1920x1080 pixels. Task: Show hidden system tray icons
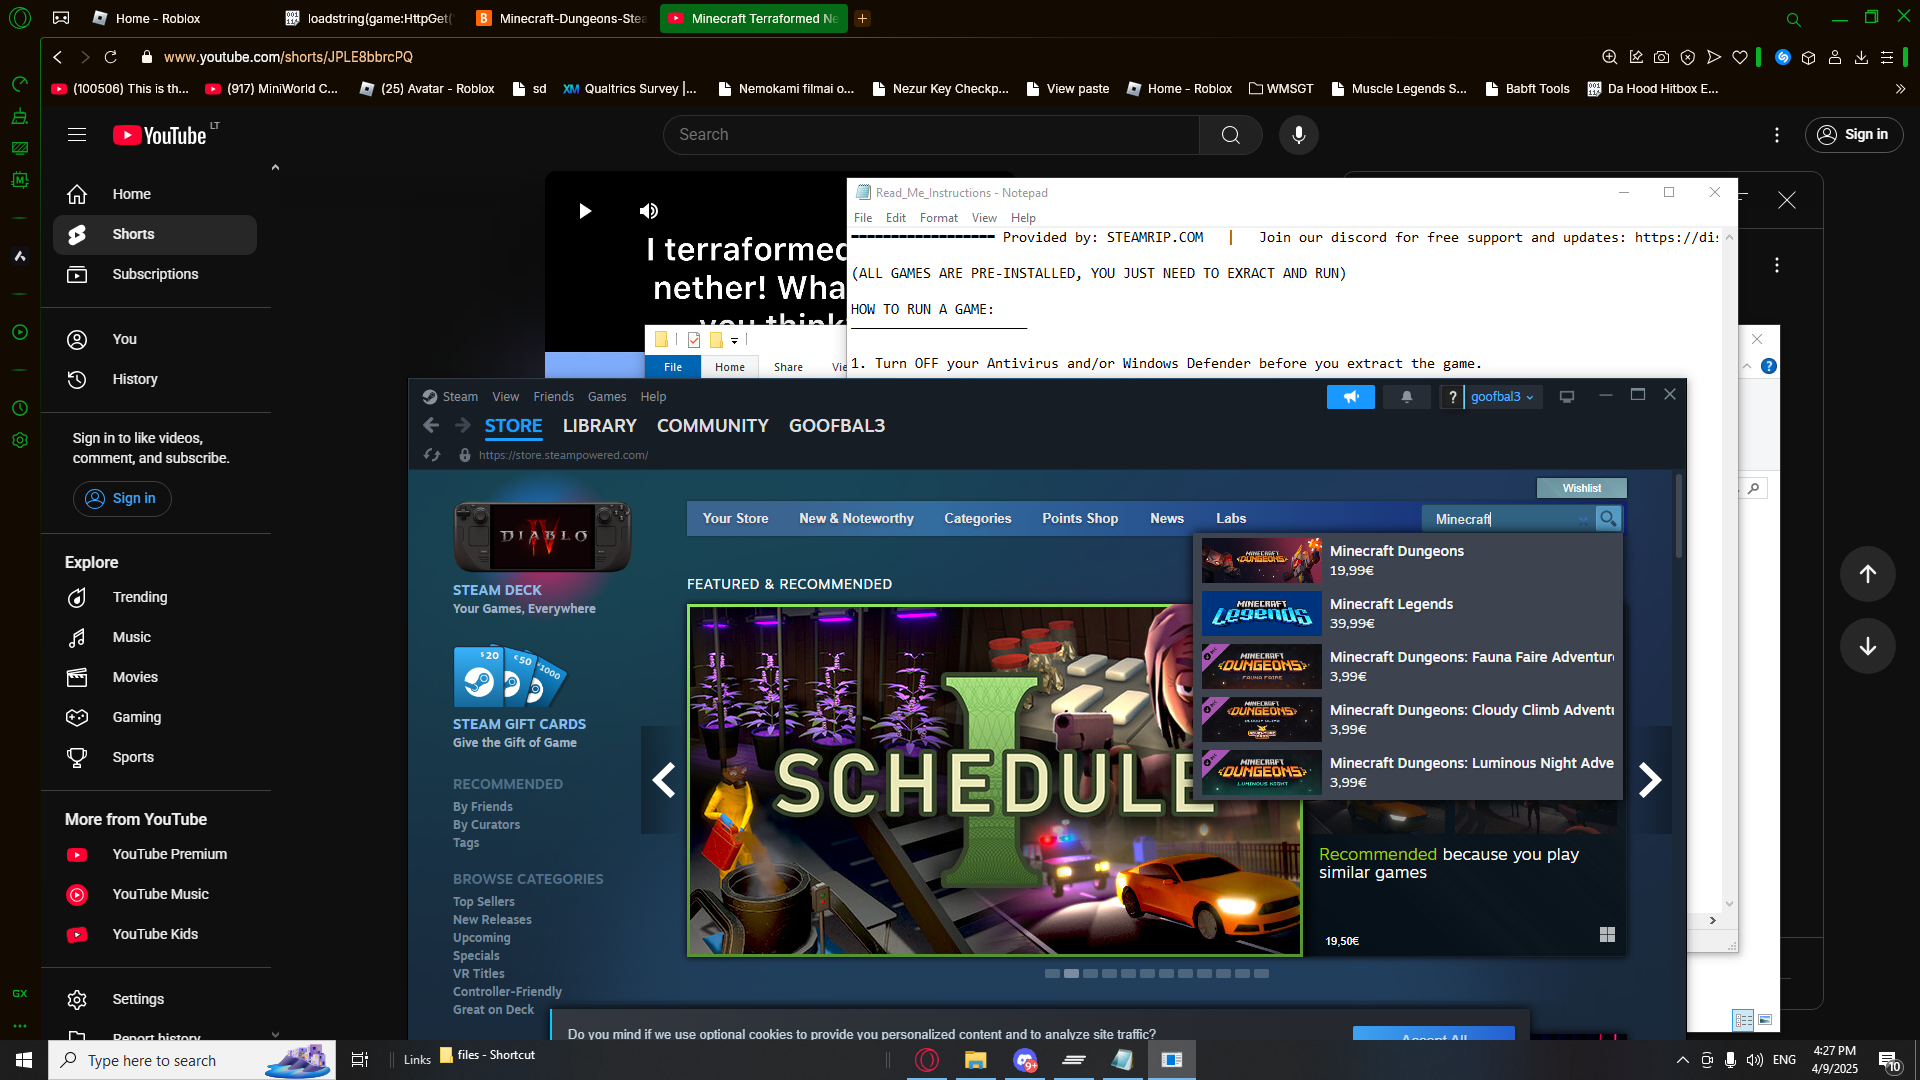pyautogui.click(x=1682, y=1060)
